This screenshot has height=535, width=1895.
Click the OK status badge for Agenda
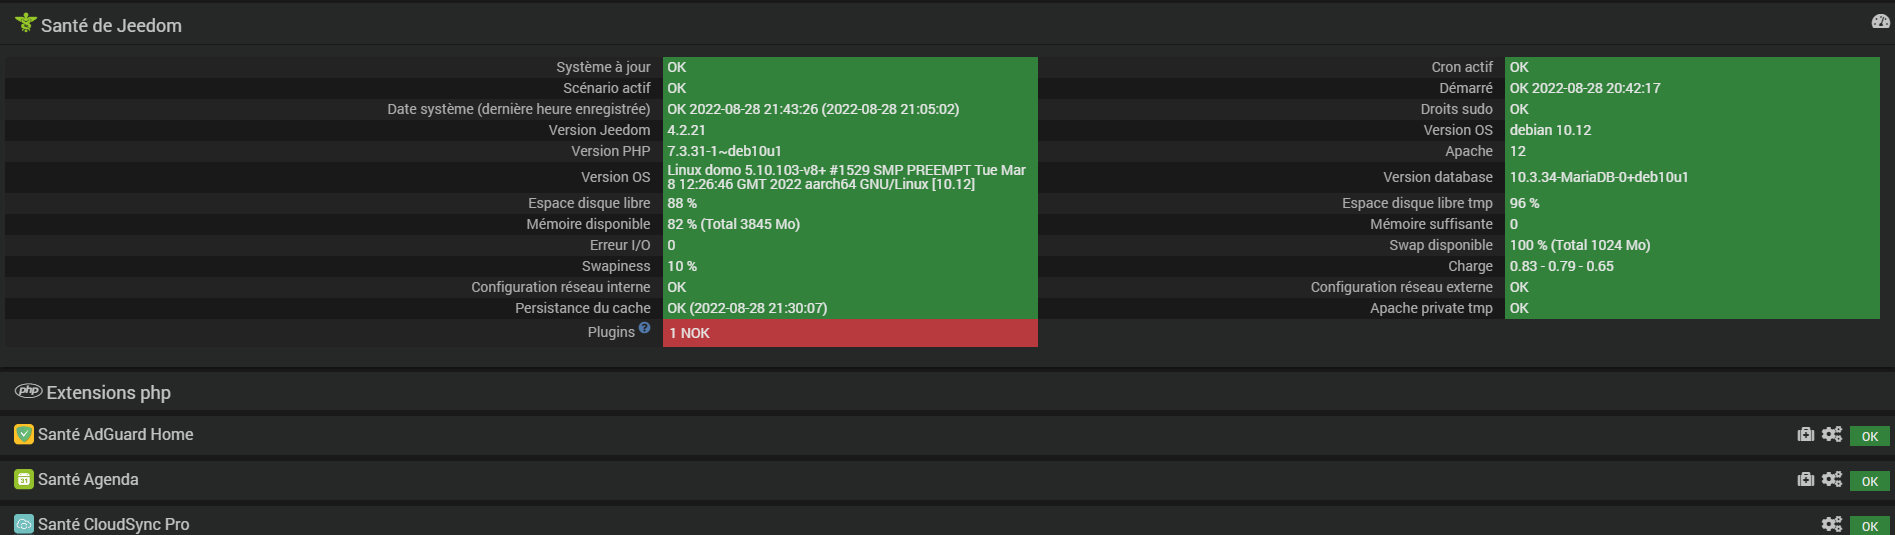1869,481
